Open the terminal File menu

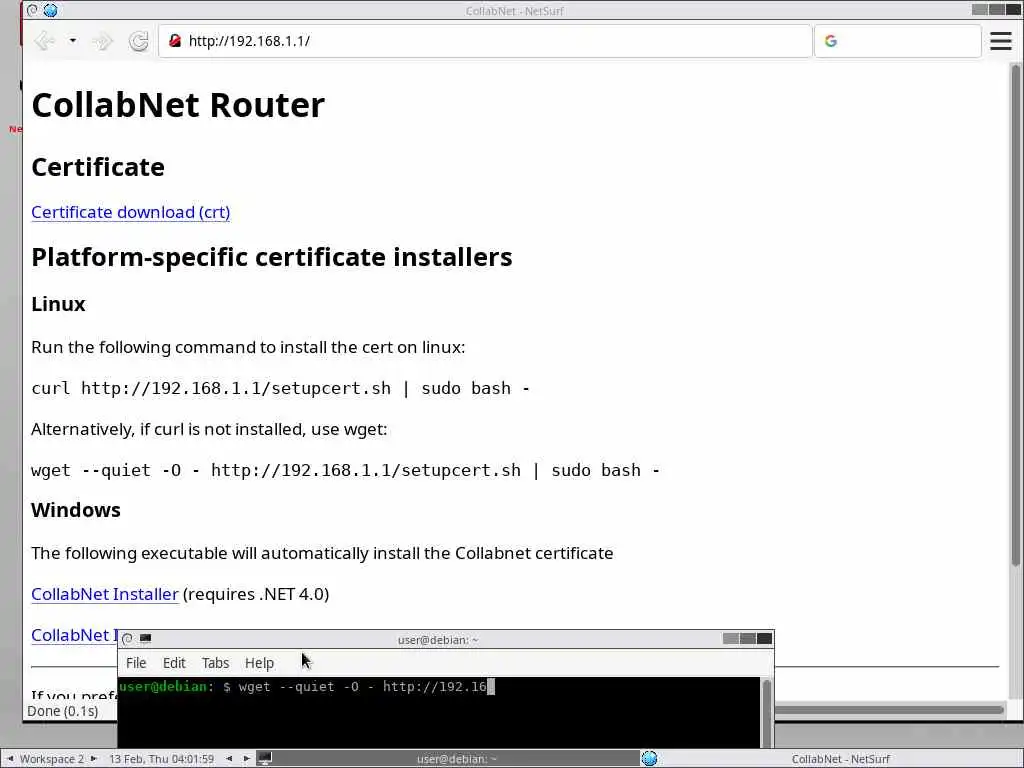click(x=136, y=663)
